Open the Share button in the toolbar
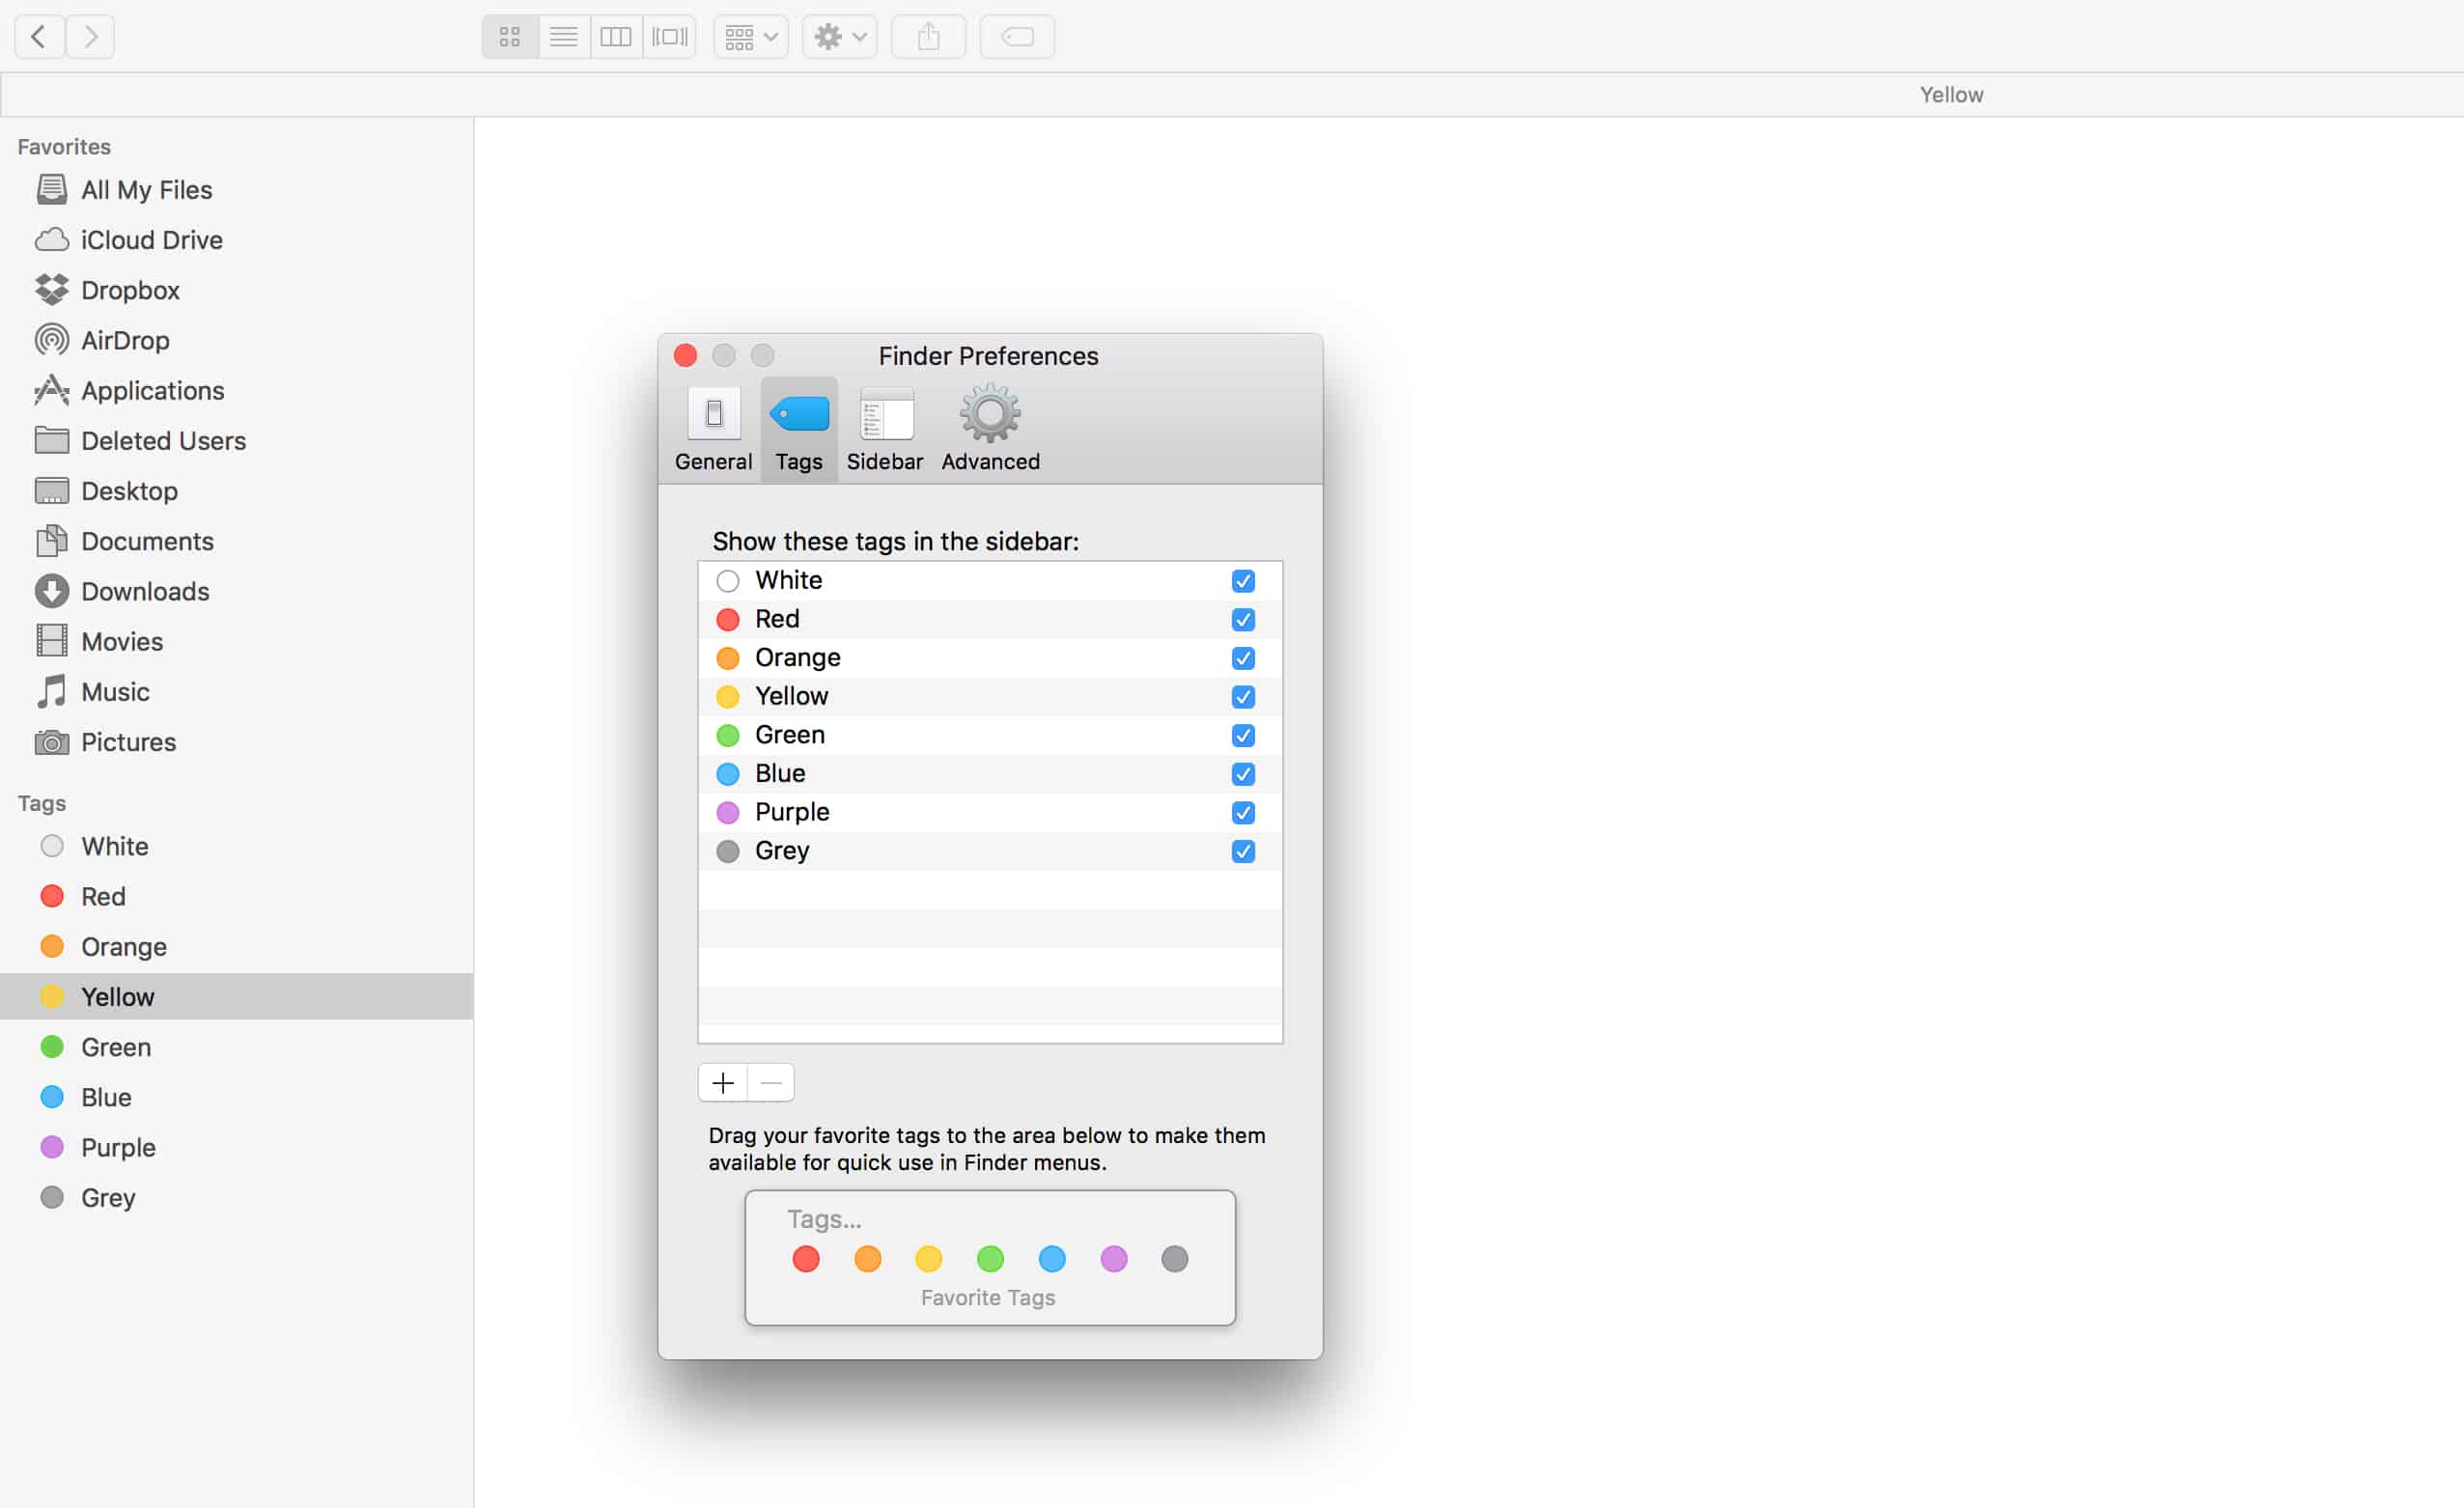The height and width of the screenshot is (1508, 2464). pos(928,36)
